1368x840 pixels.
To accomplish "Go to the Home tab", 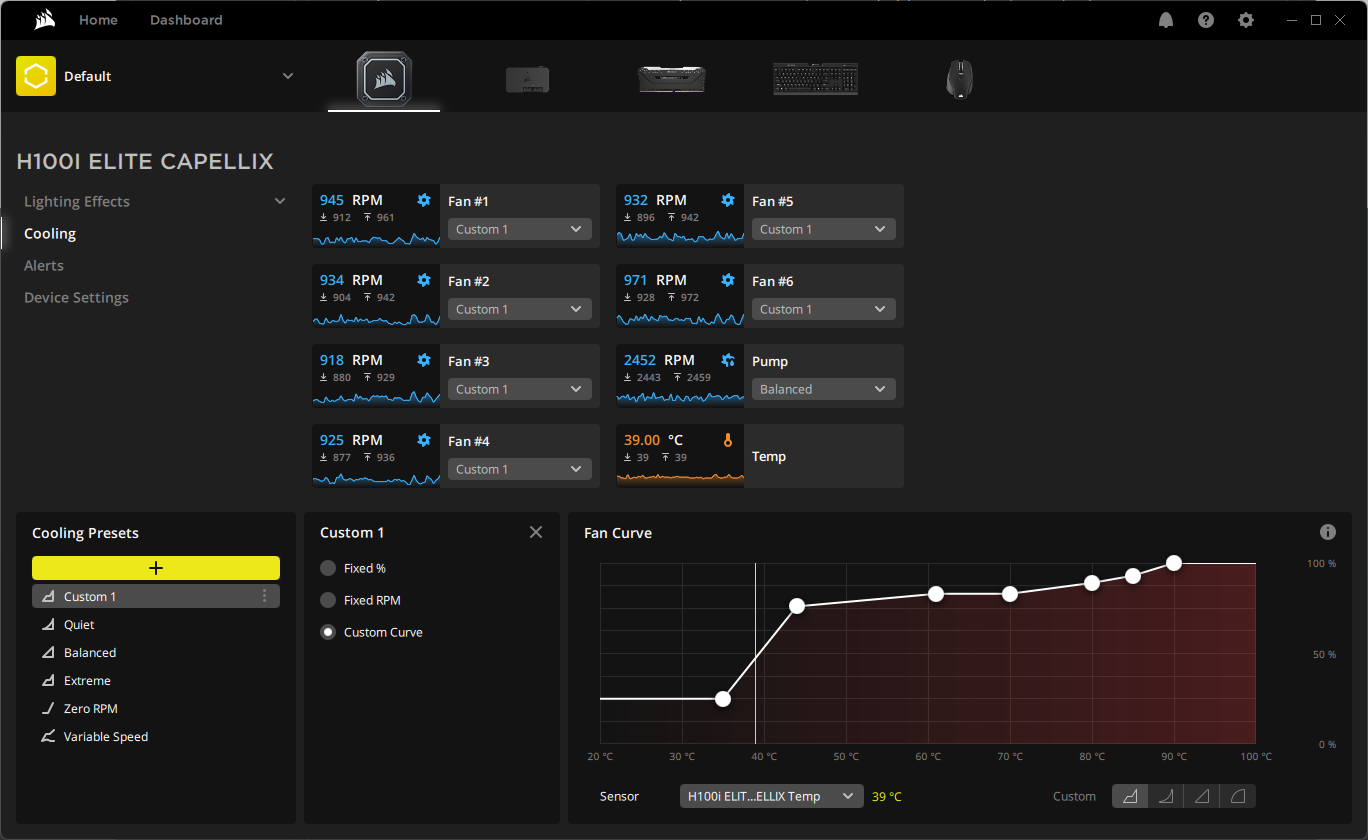I will [98, 20].
